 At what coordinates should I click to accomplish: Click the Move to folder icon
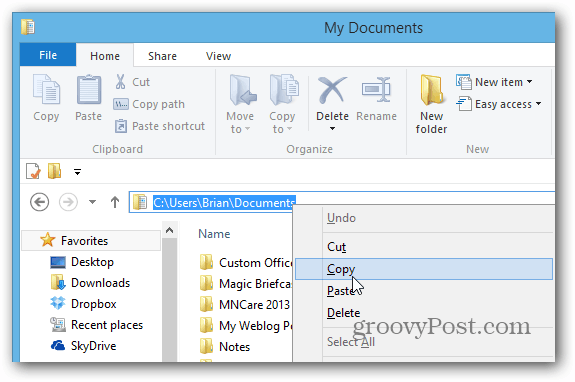tap(242, 90)
